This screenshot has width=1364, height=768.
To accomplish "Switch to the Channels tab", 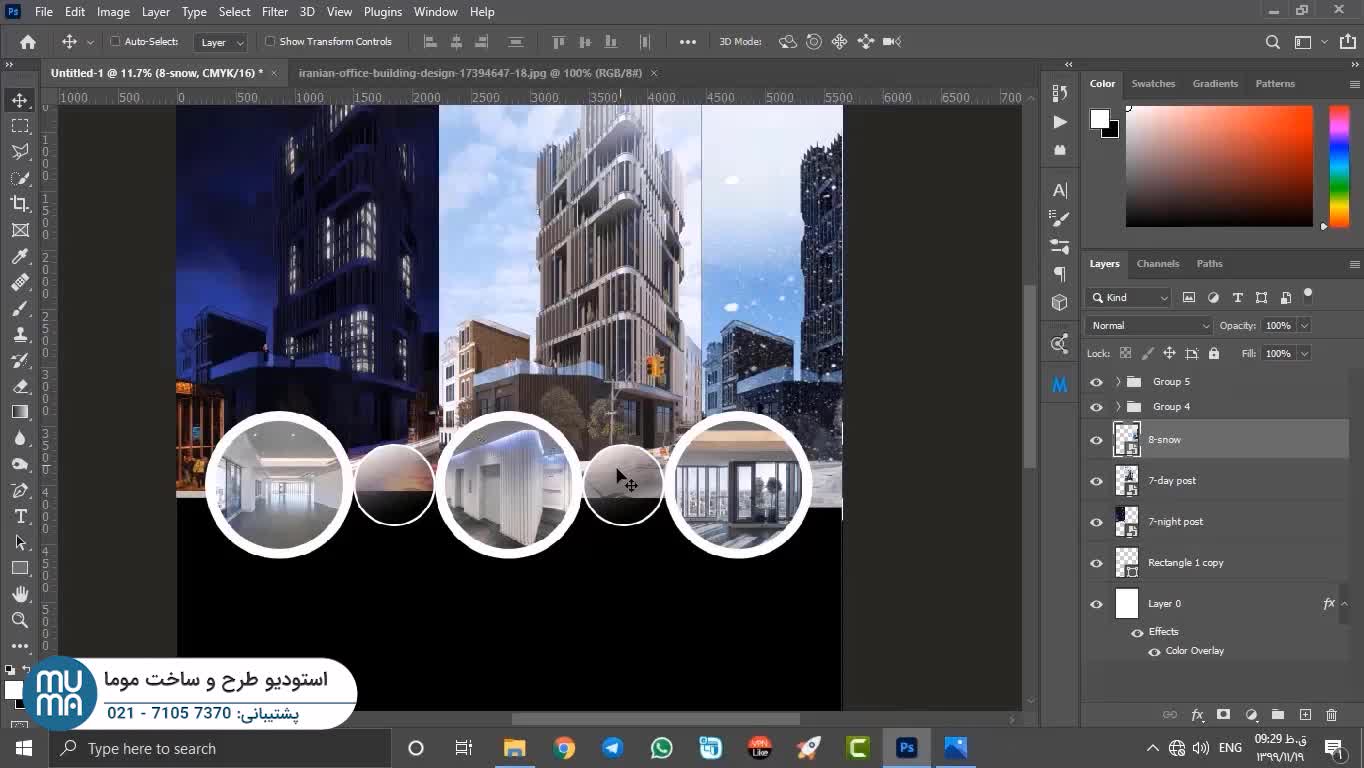I will point(1157,264).
